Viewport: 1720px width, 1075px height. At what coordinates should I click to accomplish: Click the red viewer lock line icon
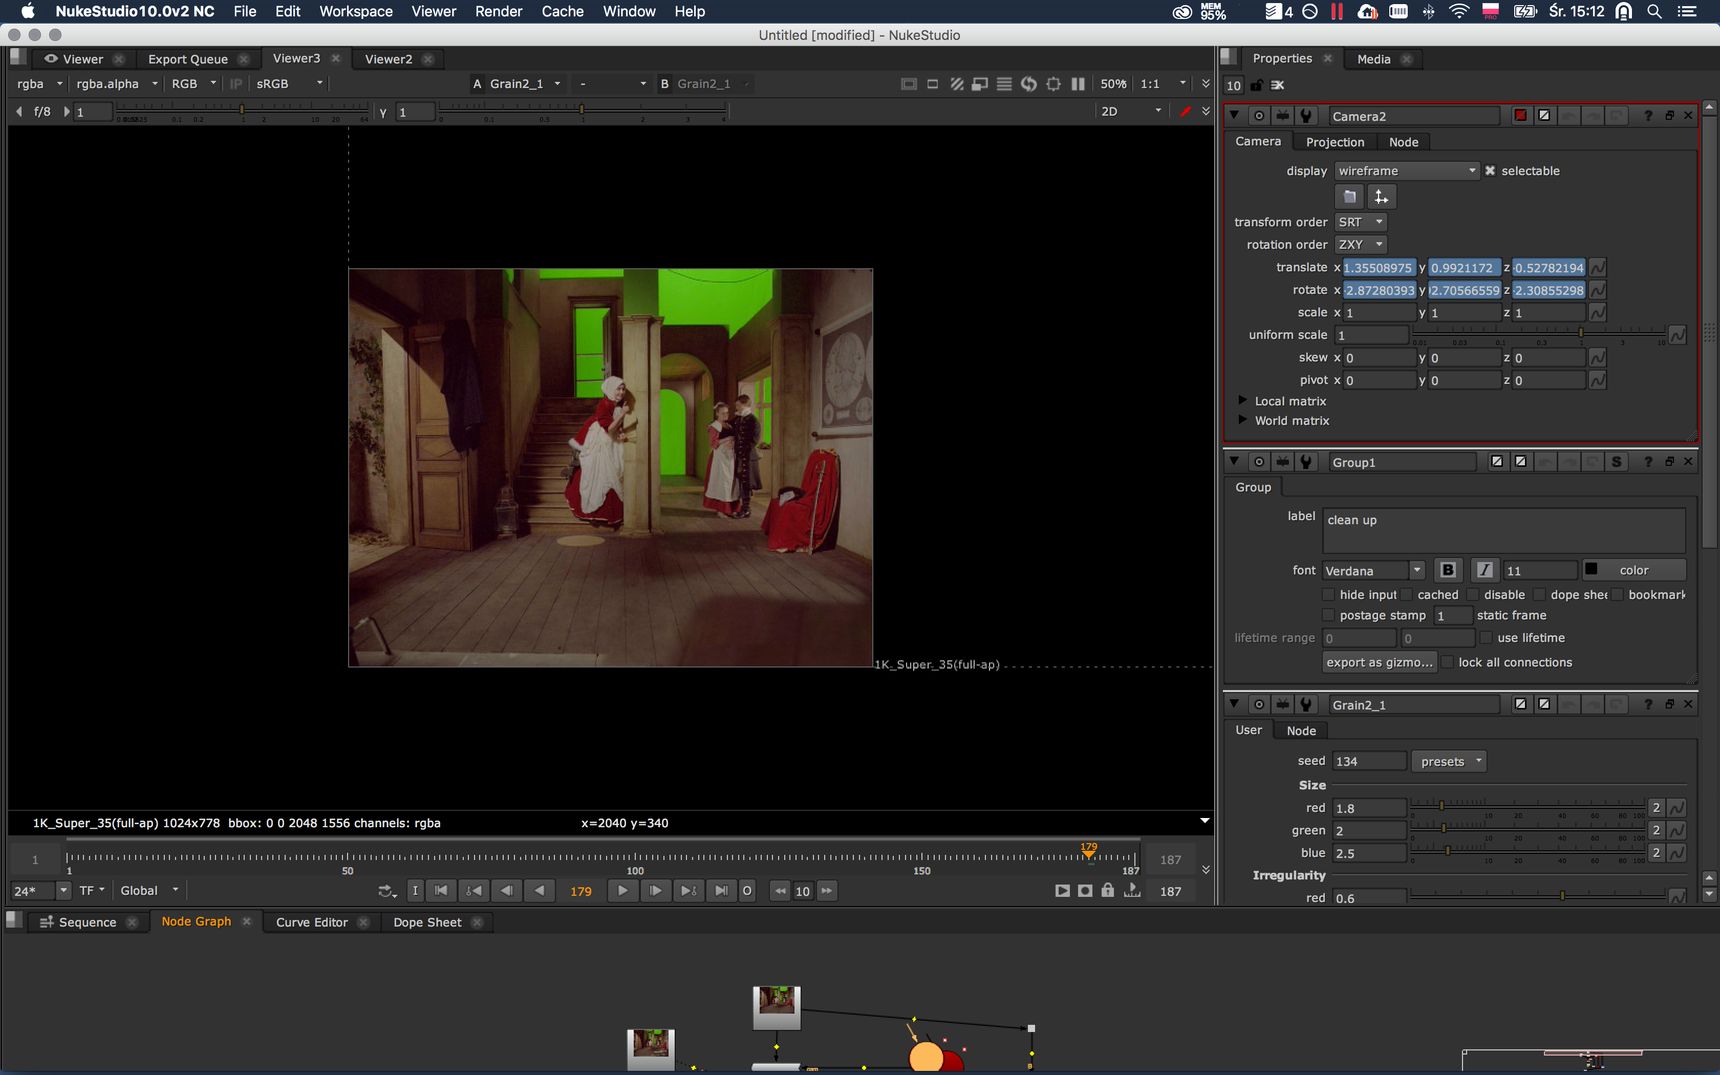(1186, 111)
